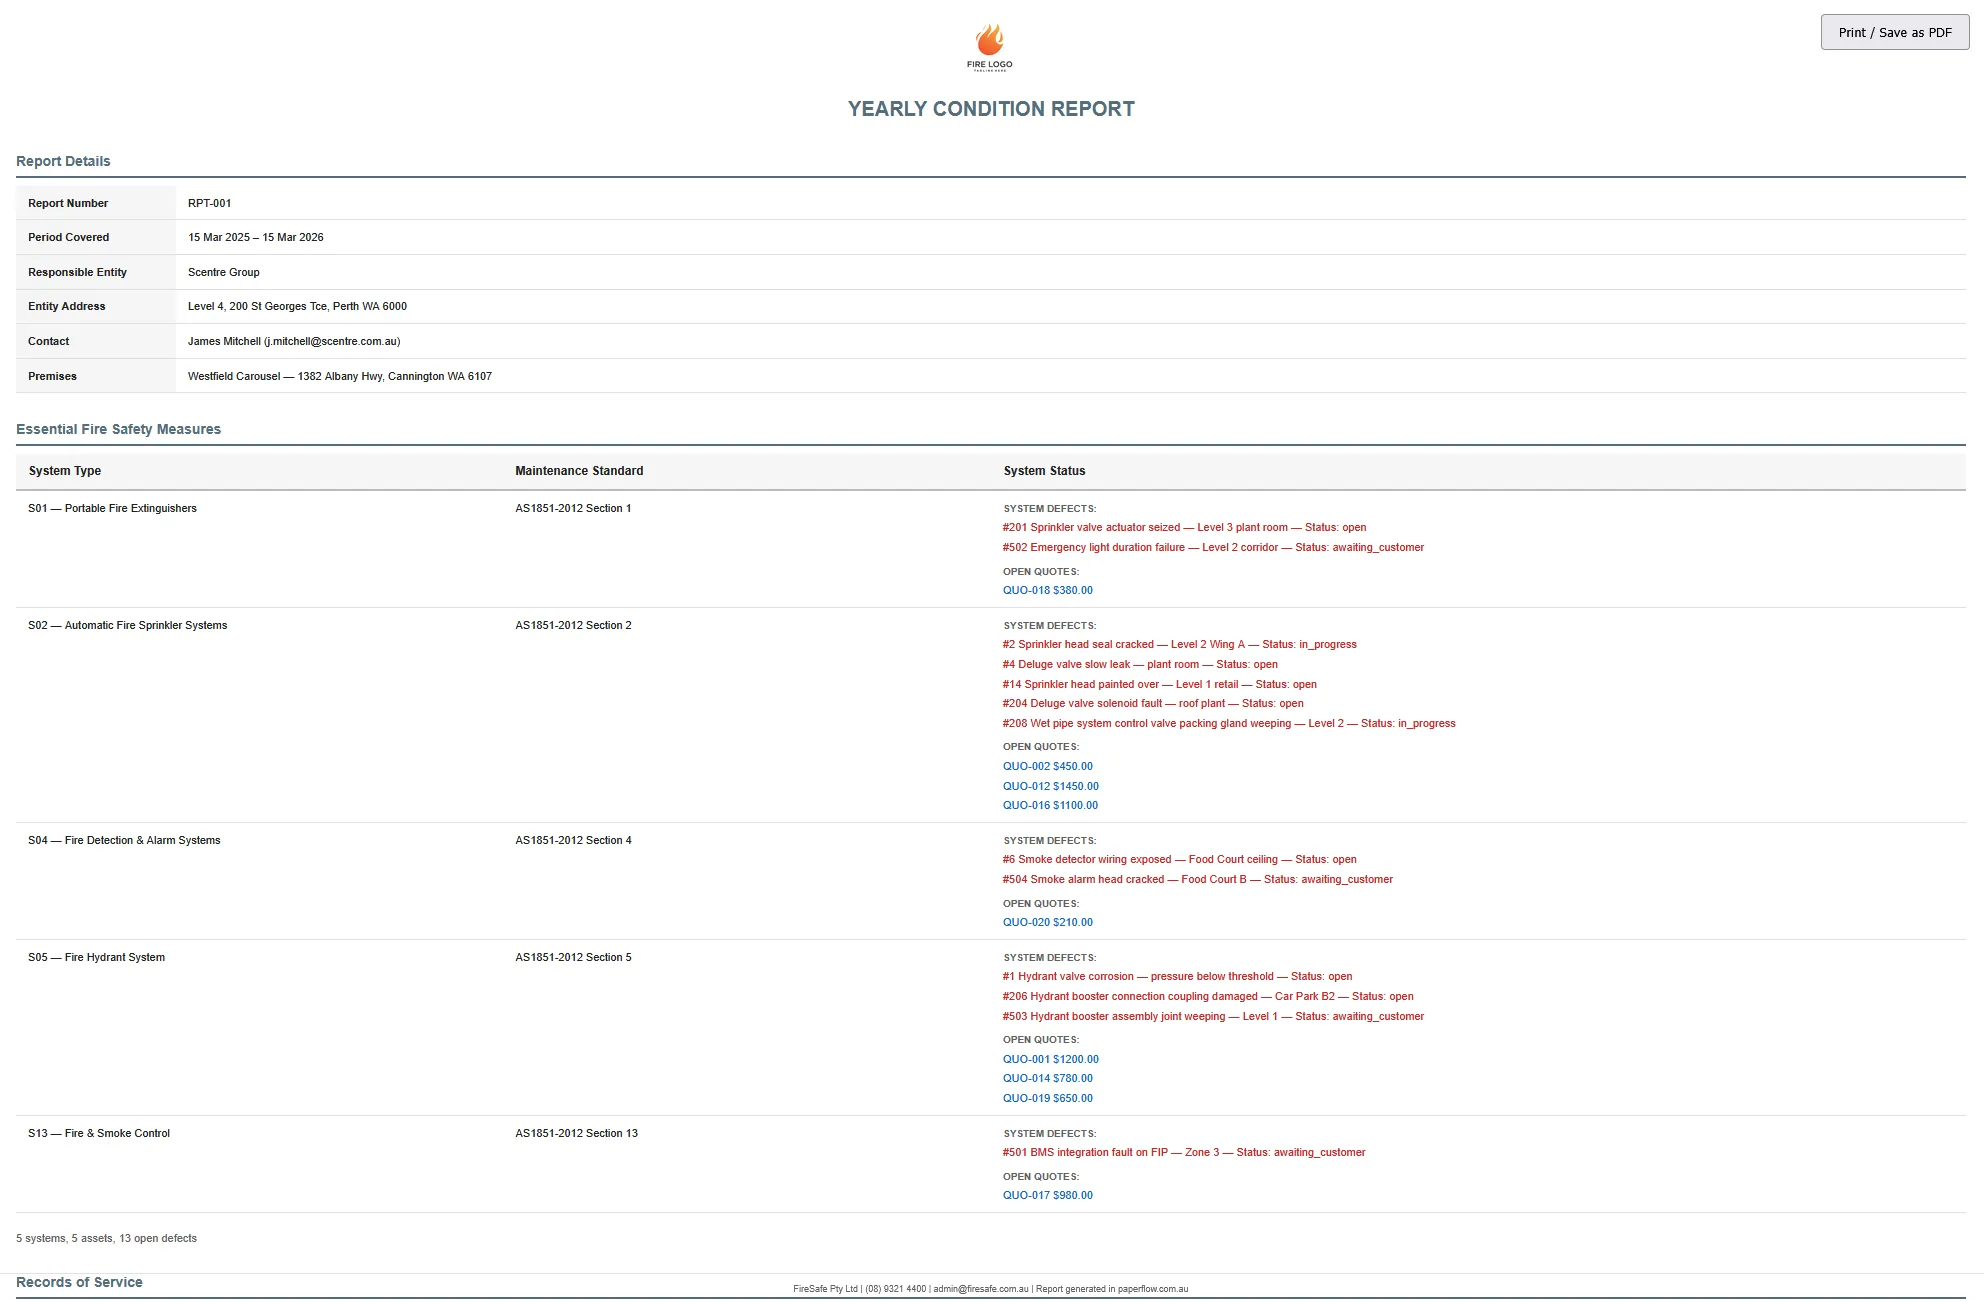Open quote QUO-002 under Sprinkler Systems
1984x1302 pixels.
[x=1047, y=766]
